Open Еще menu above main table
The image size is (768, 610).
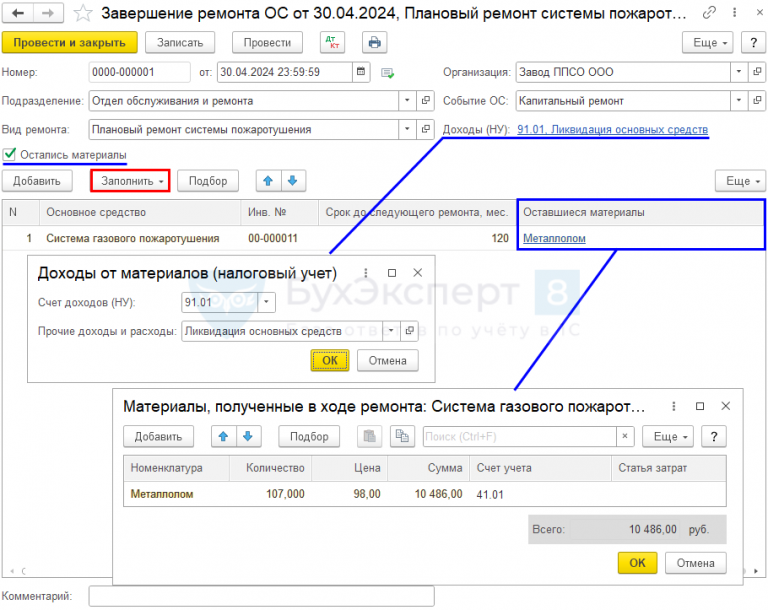coord(740,181)
